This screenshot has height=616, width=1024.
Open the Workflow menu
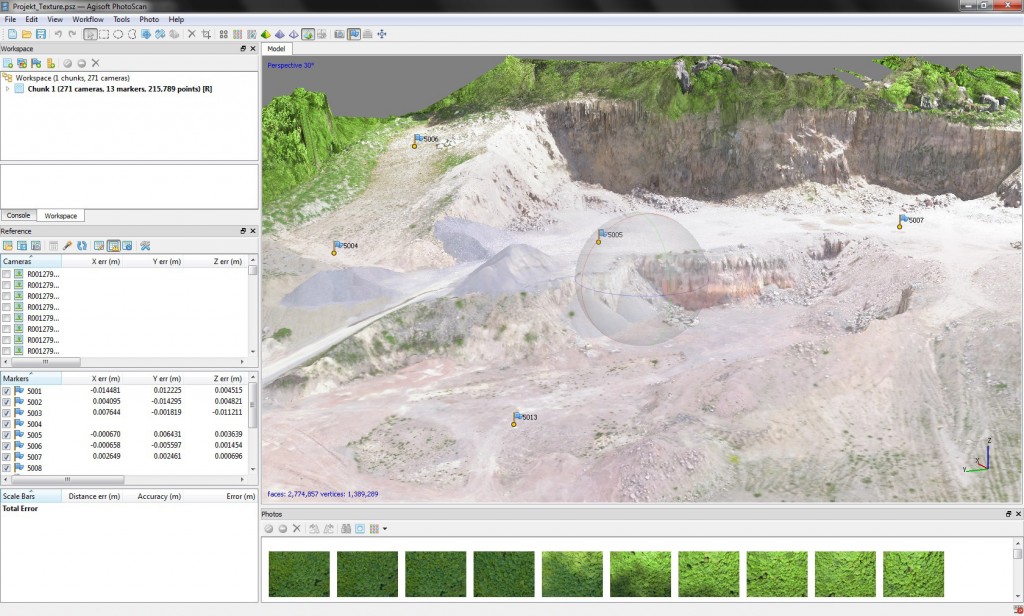pos(87,19)
